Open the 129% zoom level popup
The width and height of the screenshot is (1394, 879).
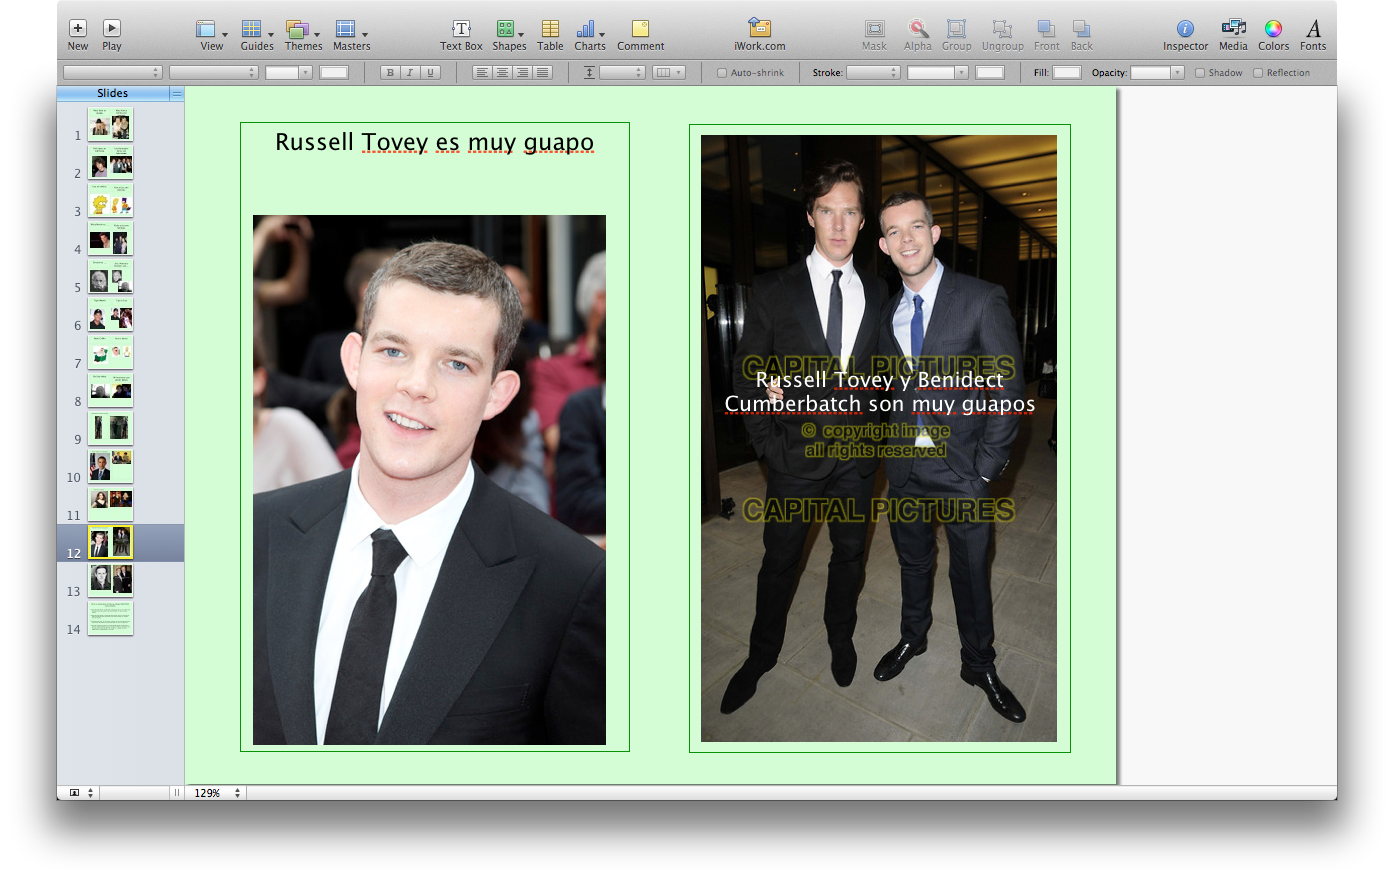point(217,793)
